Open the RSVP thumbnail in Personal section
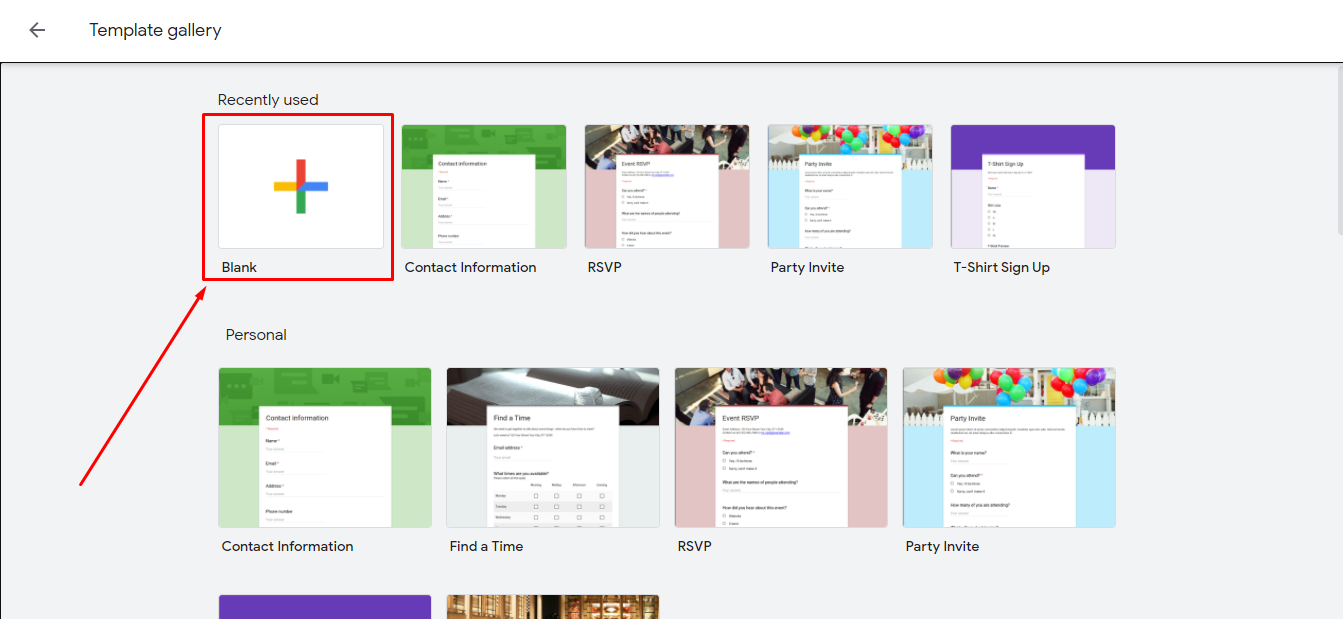This screenshot has width=1343, height=619. tap(781, 447)
